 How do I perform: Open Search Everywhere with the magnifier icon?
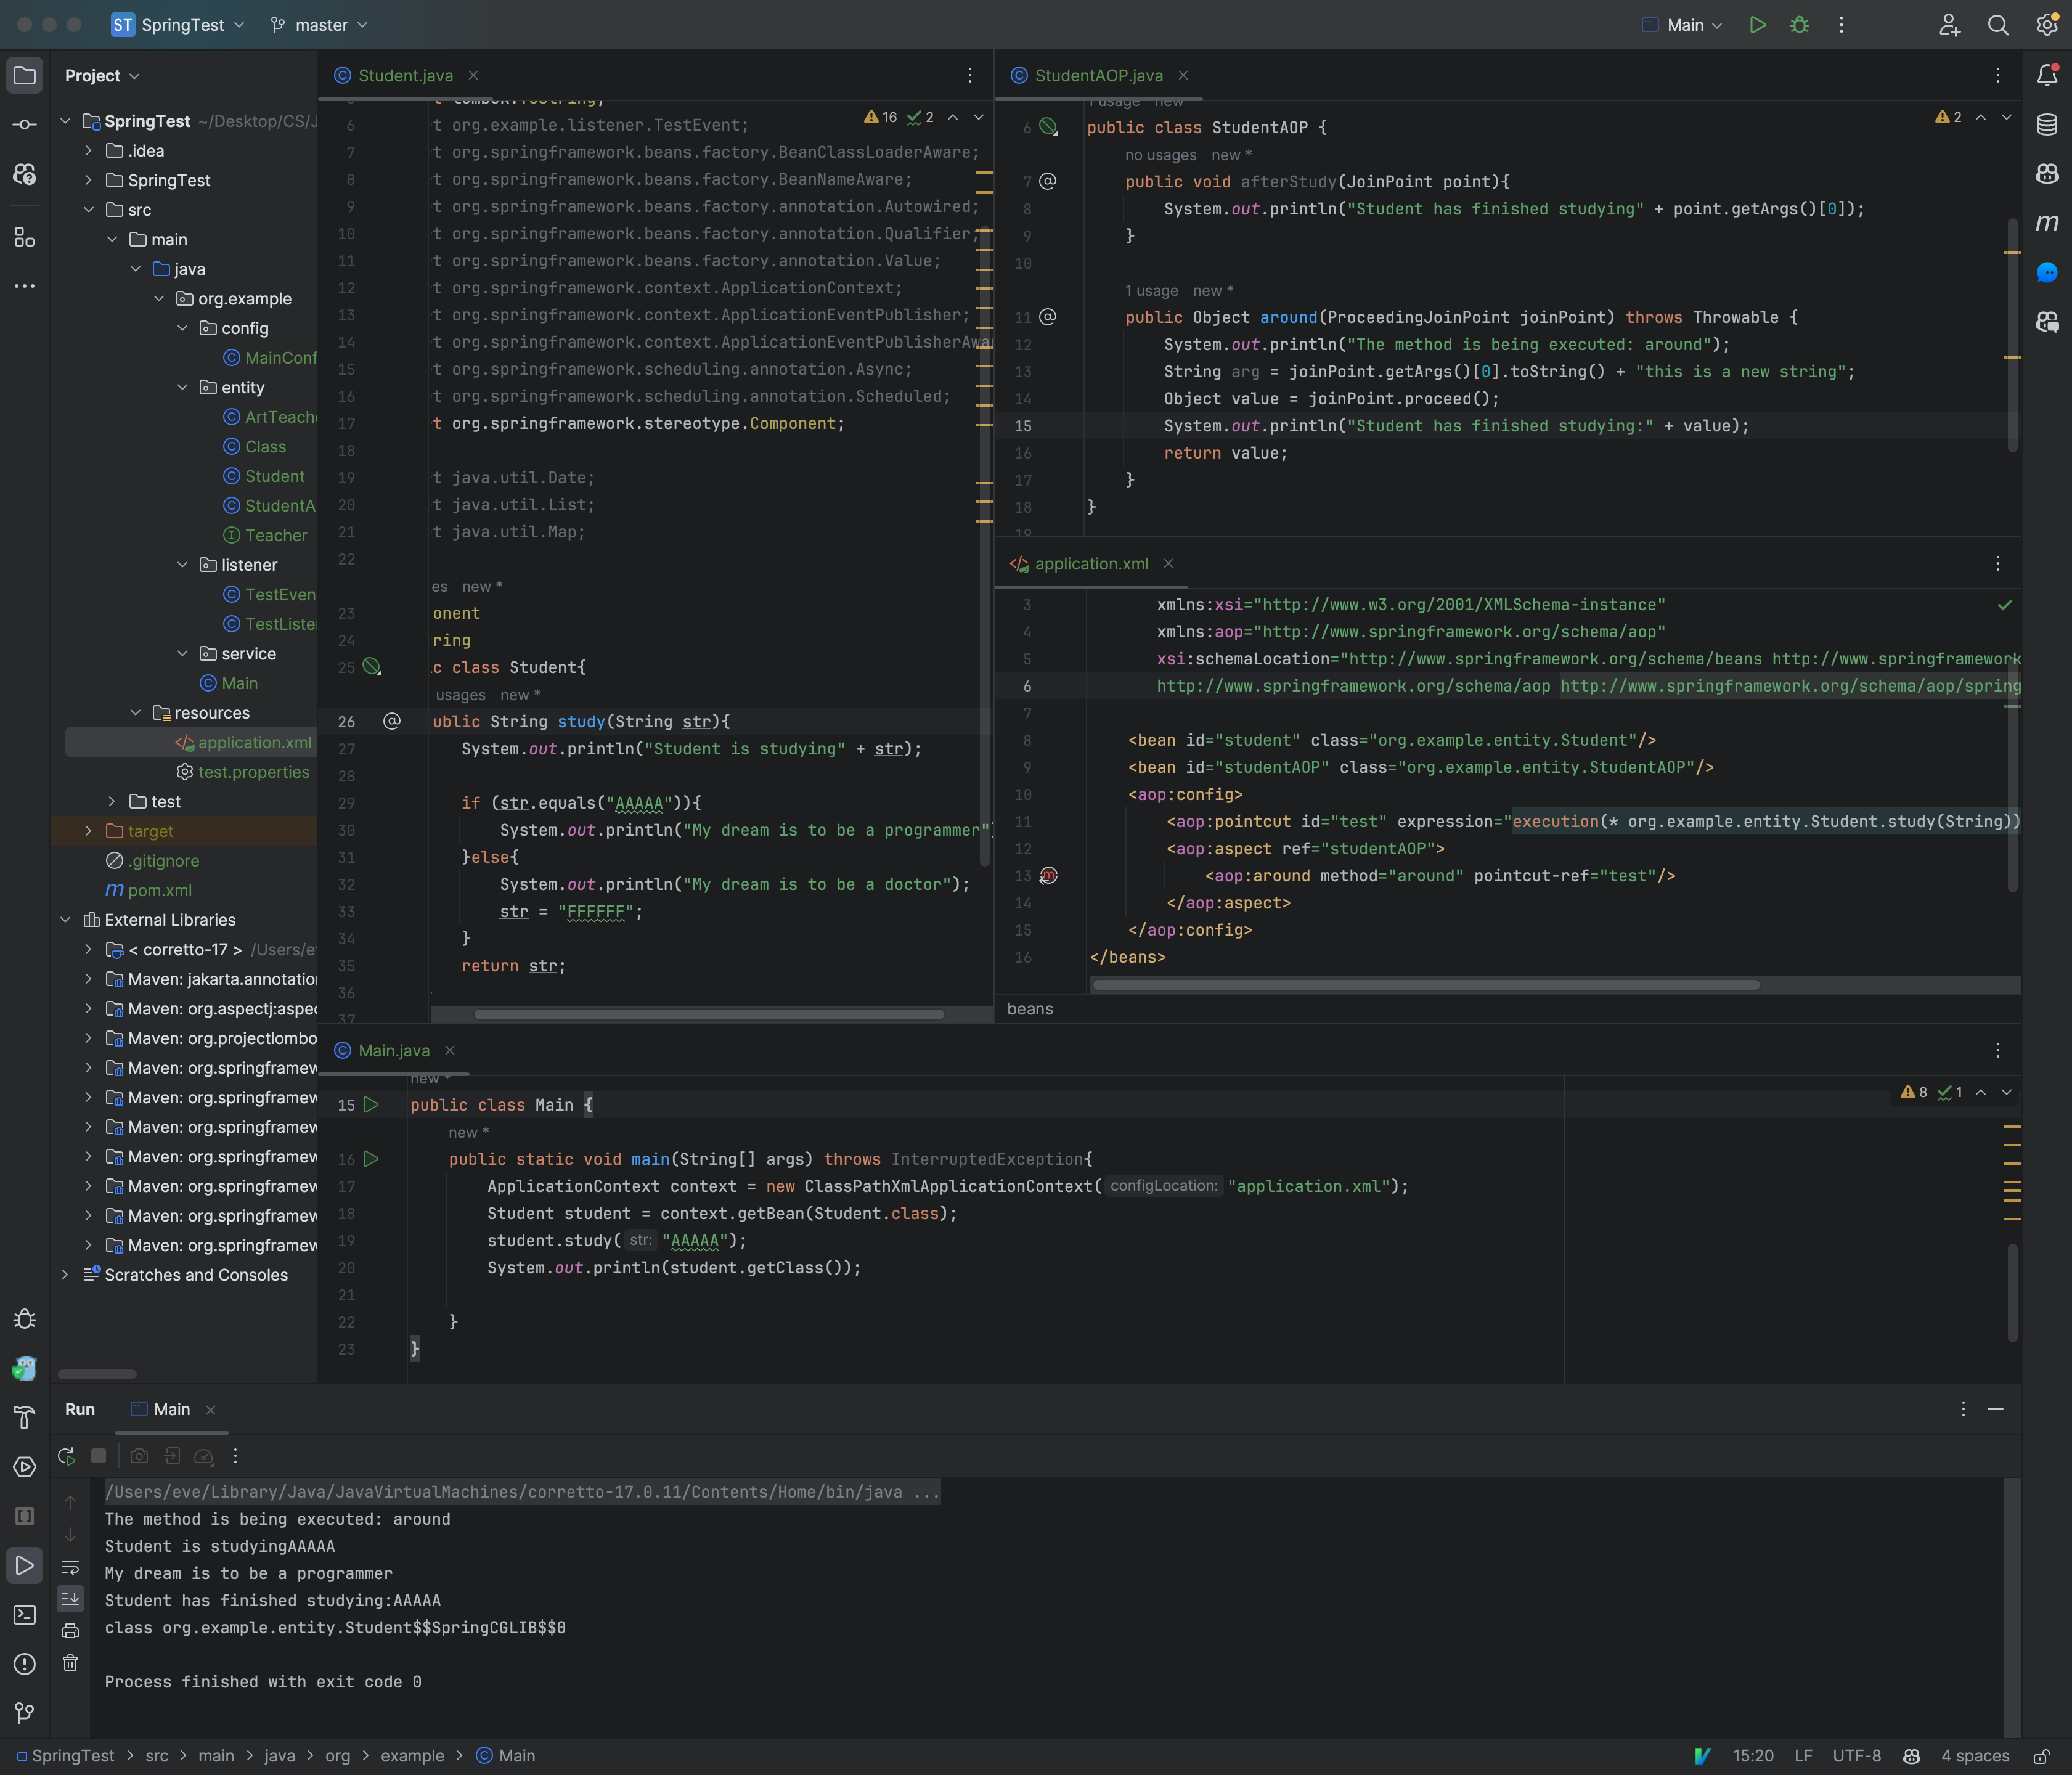pyautogui.click(x=1998, y=25)
